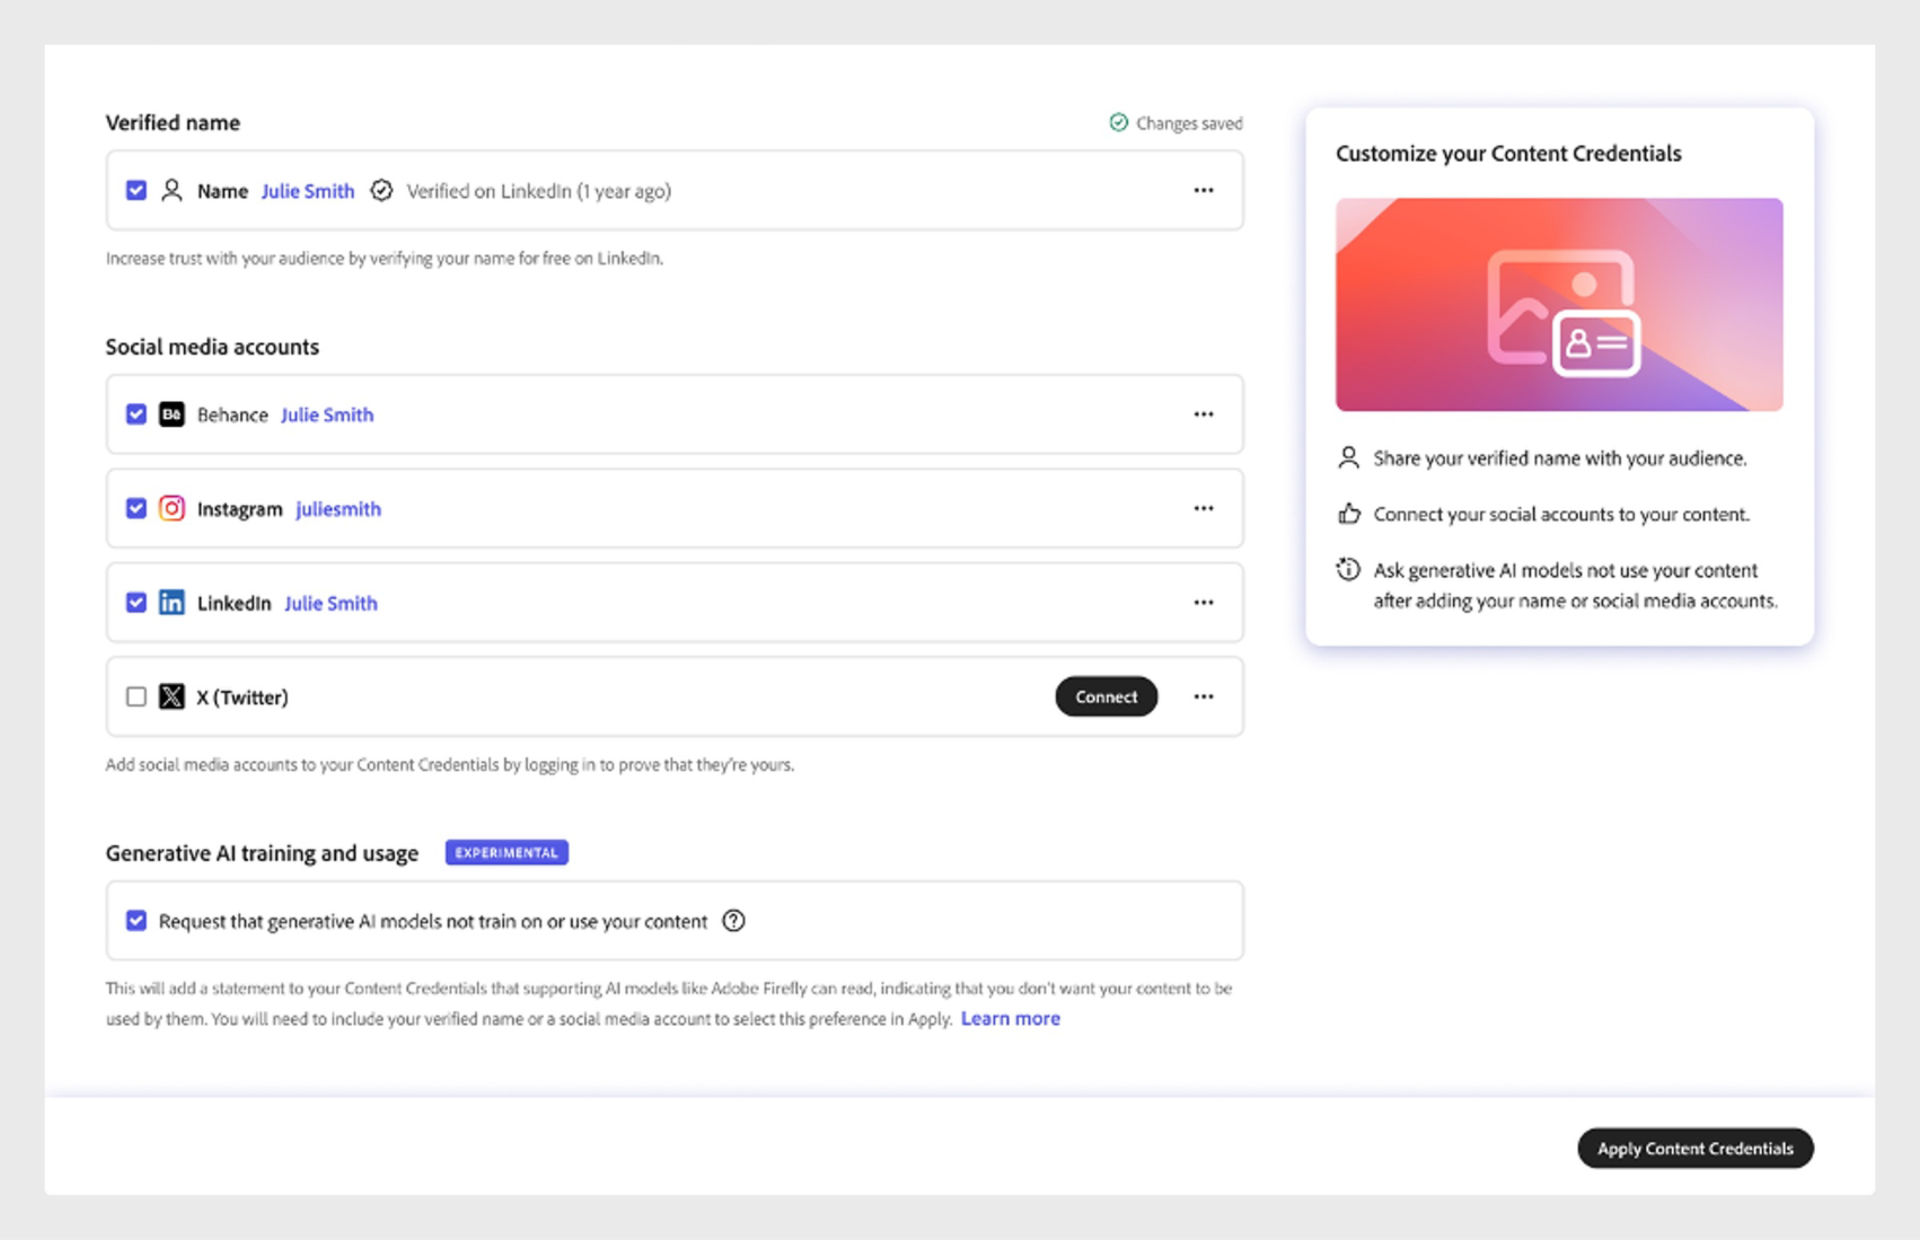Click the LinkedIn icon

(173, 602)
